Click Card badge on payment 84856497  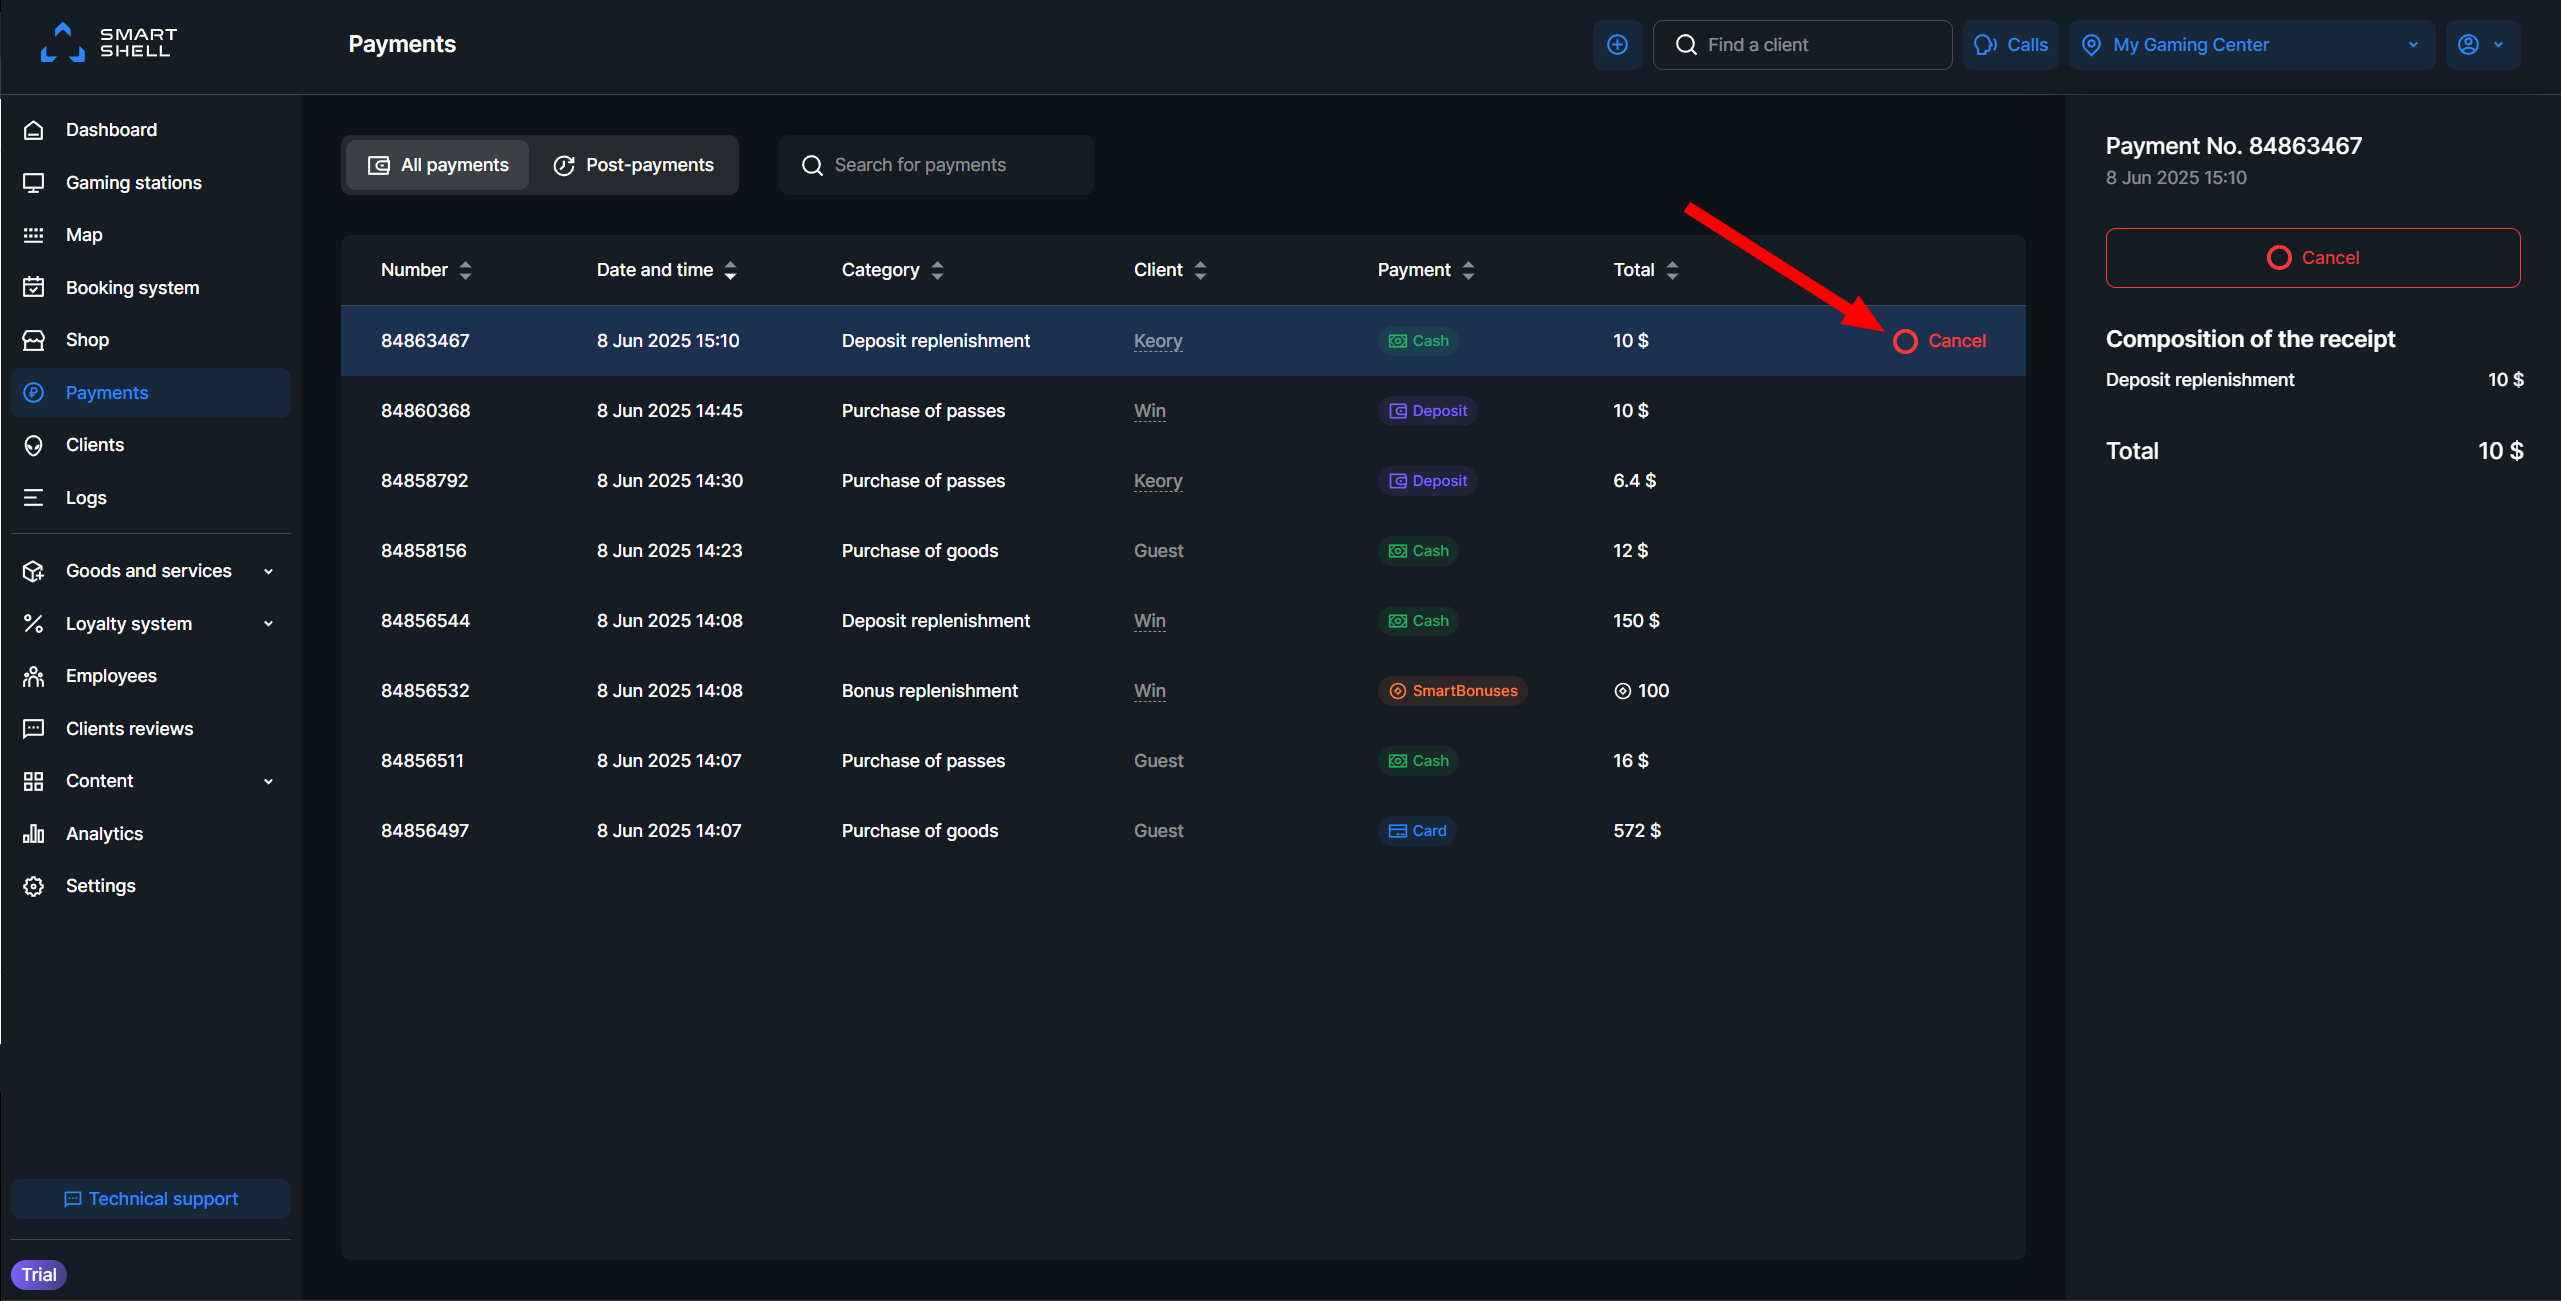coord(1417,831)
